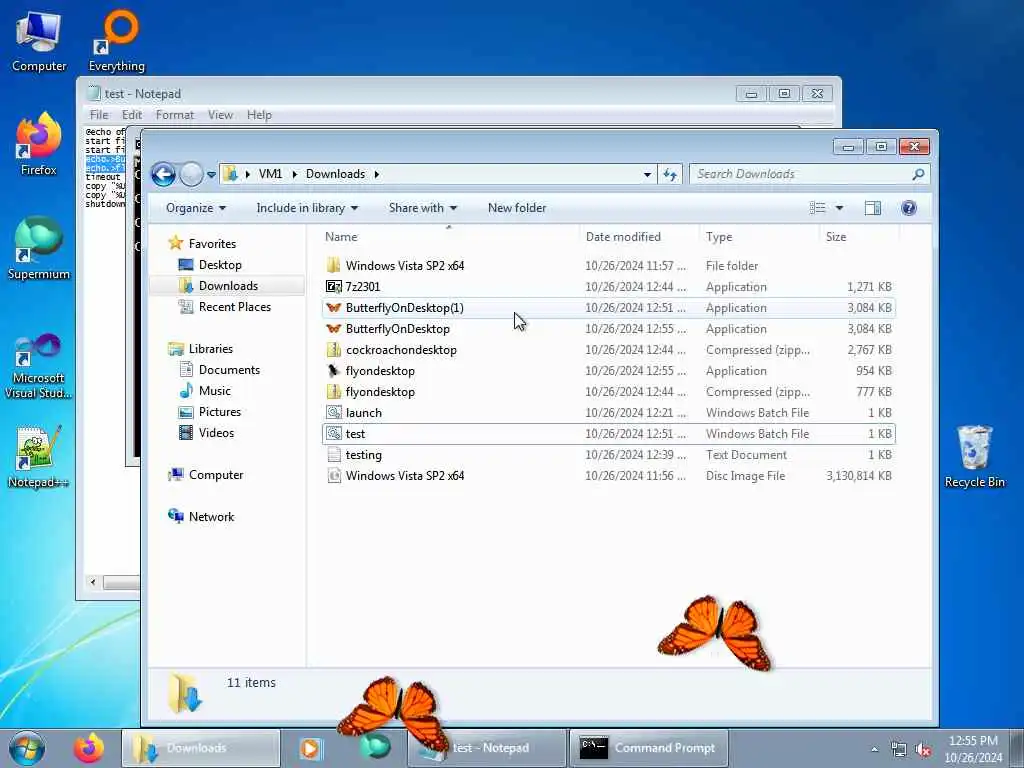The image size is (1024, 768).
Task: Expand breadcrumb arrow after Downloads
Action: [377, 174]
